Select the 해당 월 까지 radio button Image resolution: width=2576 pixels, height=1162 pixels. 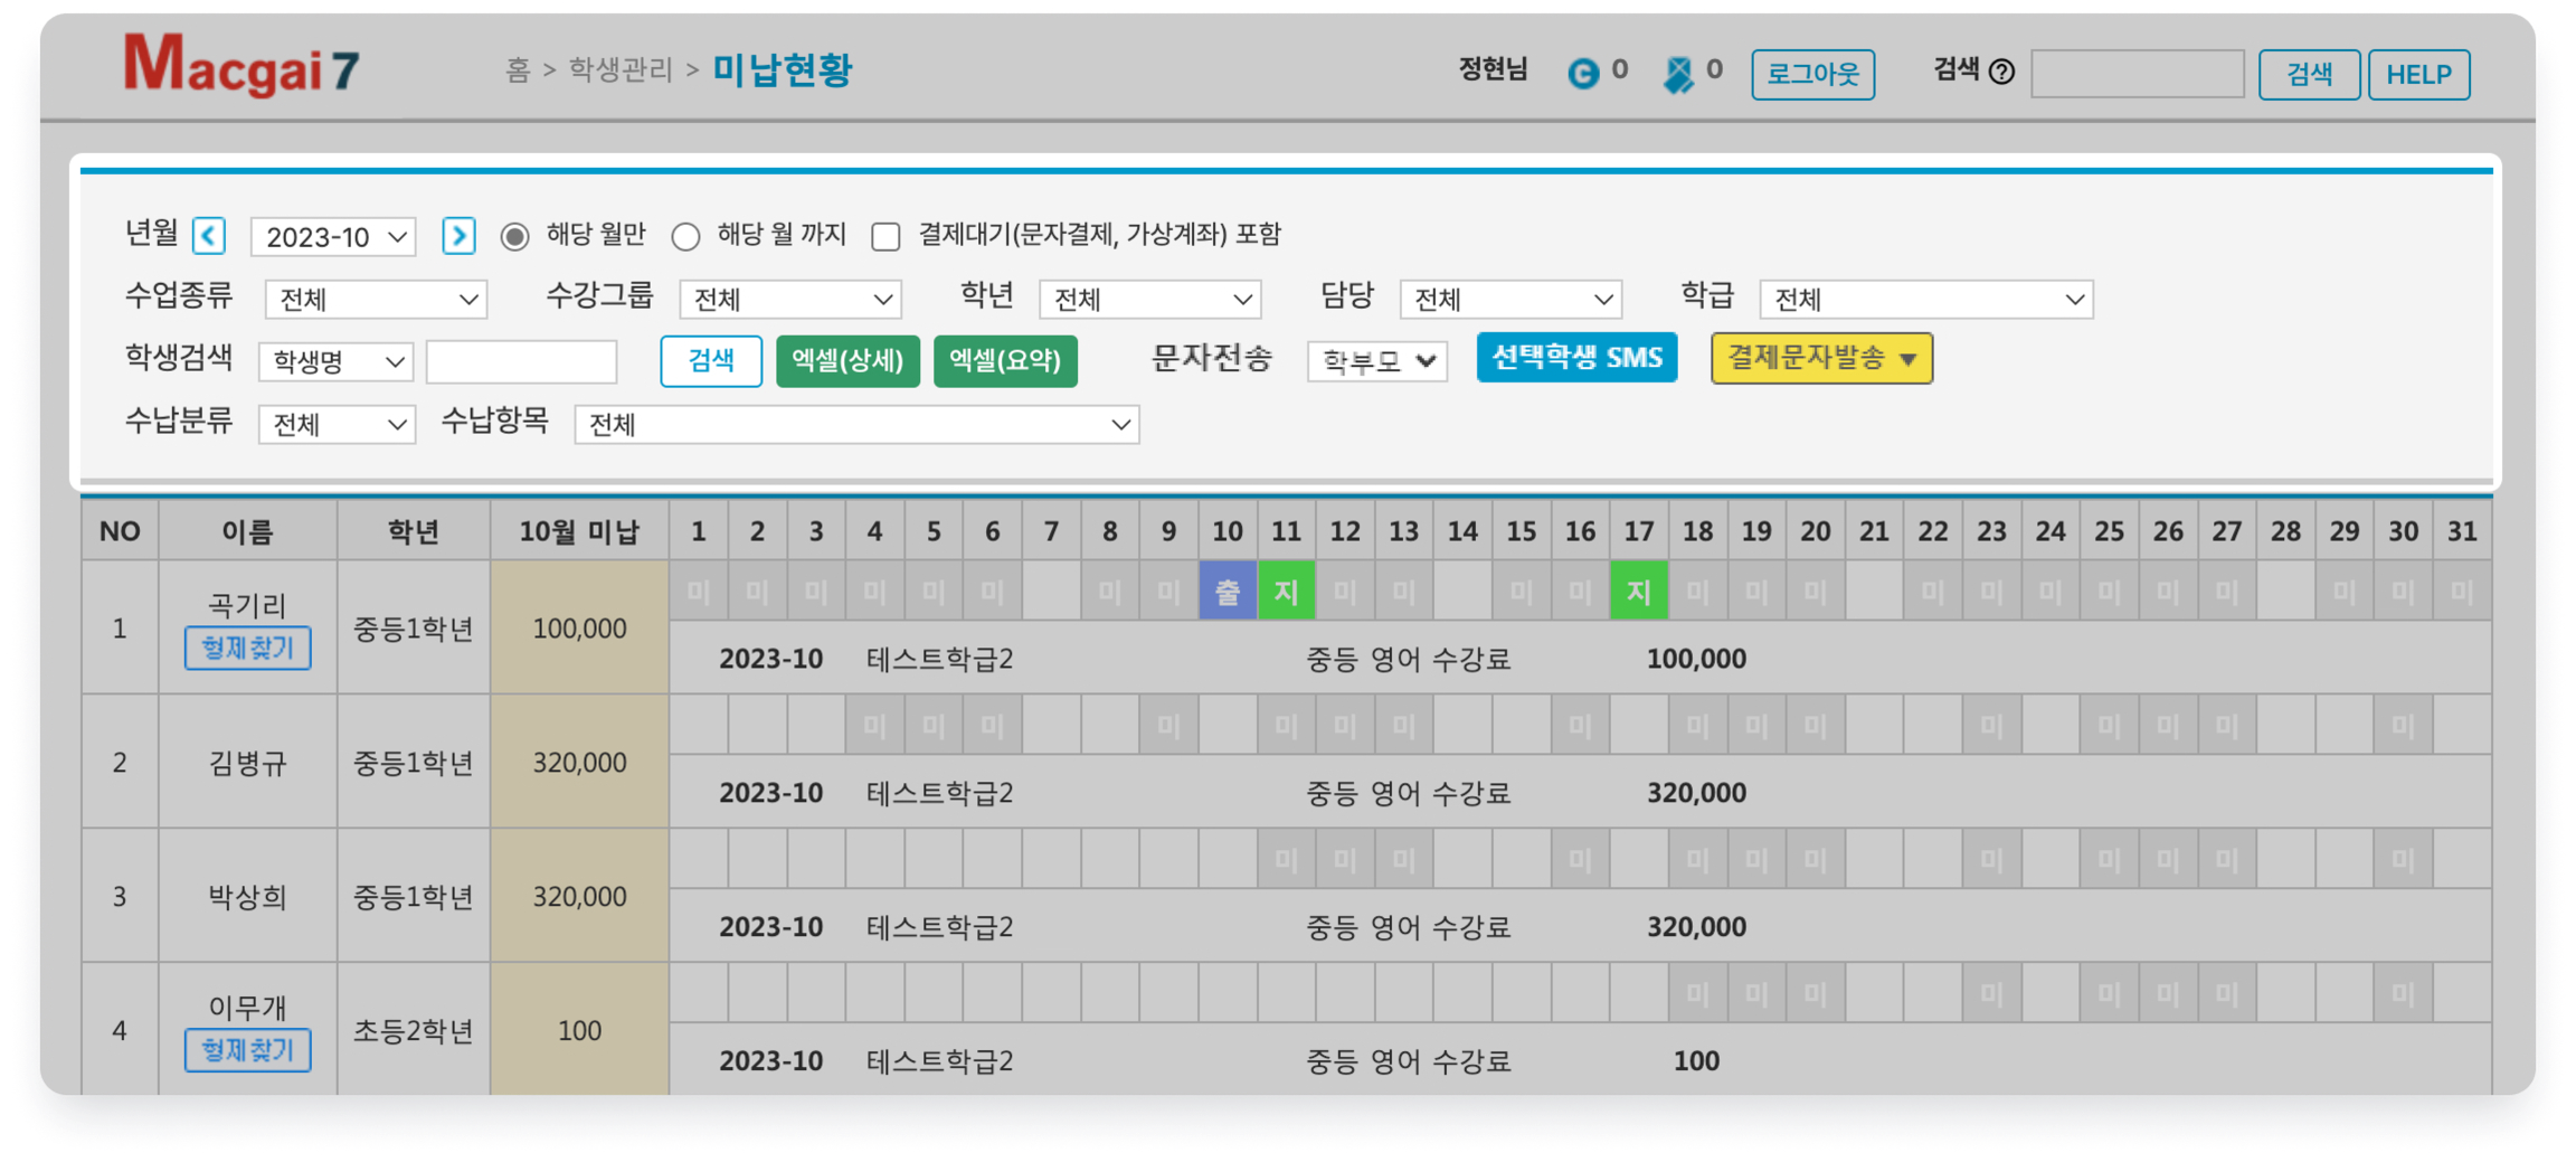(686, 237)
